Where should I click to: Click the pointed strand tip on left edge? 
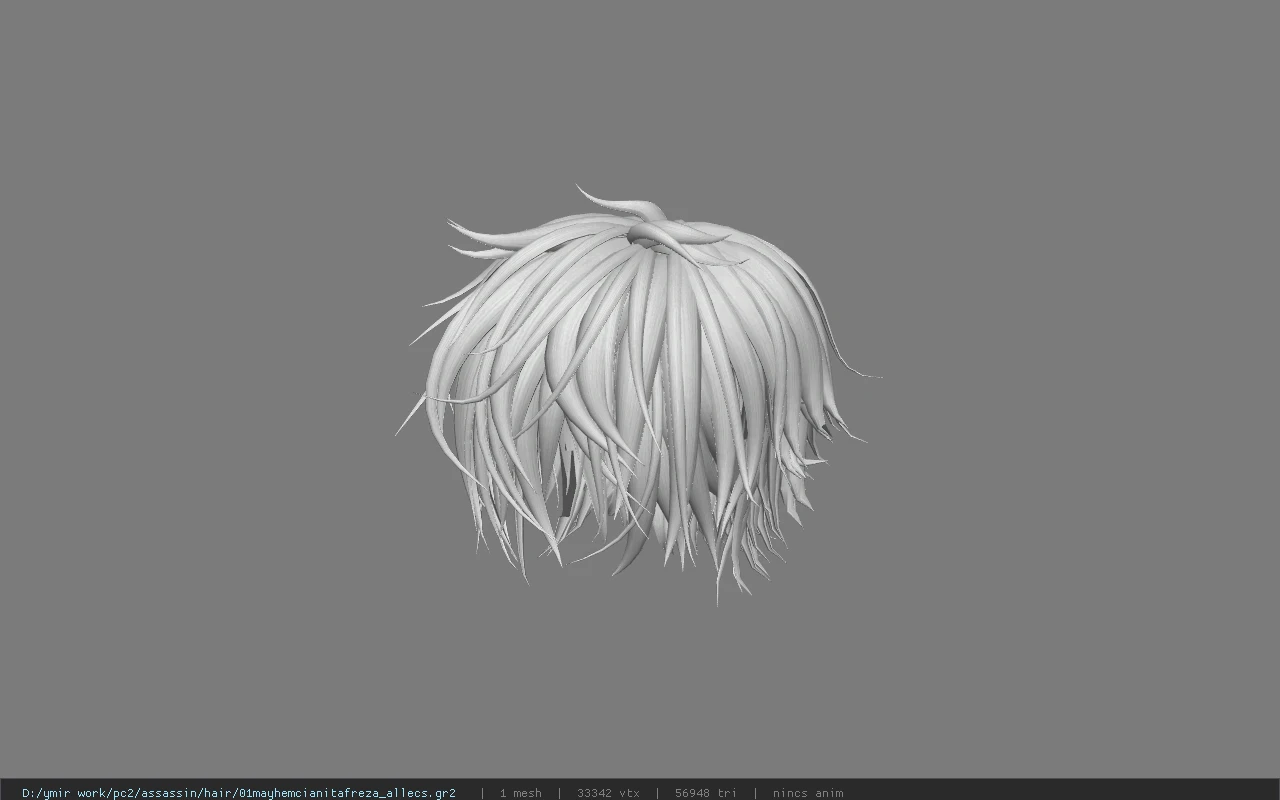tap(405, 424)
